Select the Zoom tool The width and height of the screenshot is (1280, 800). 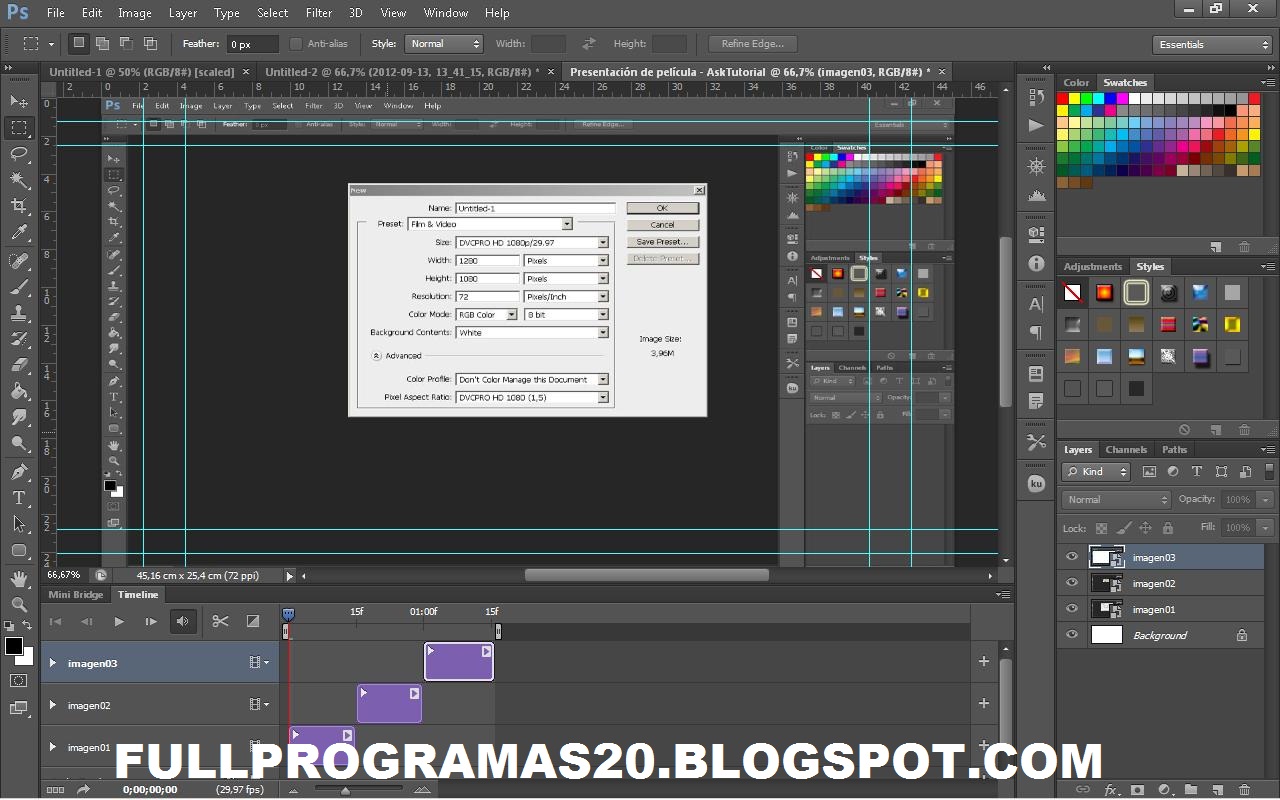(x=19, y=605)
